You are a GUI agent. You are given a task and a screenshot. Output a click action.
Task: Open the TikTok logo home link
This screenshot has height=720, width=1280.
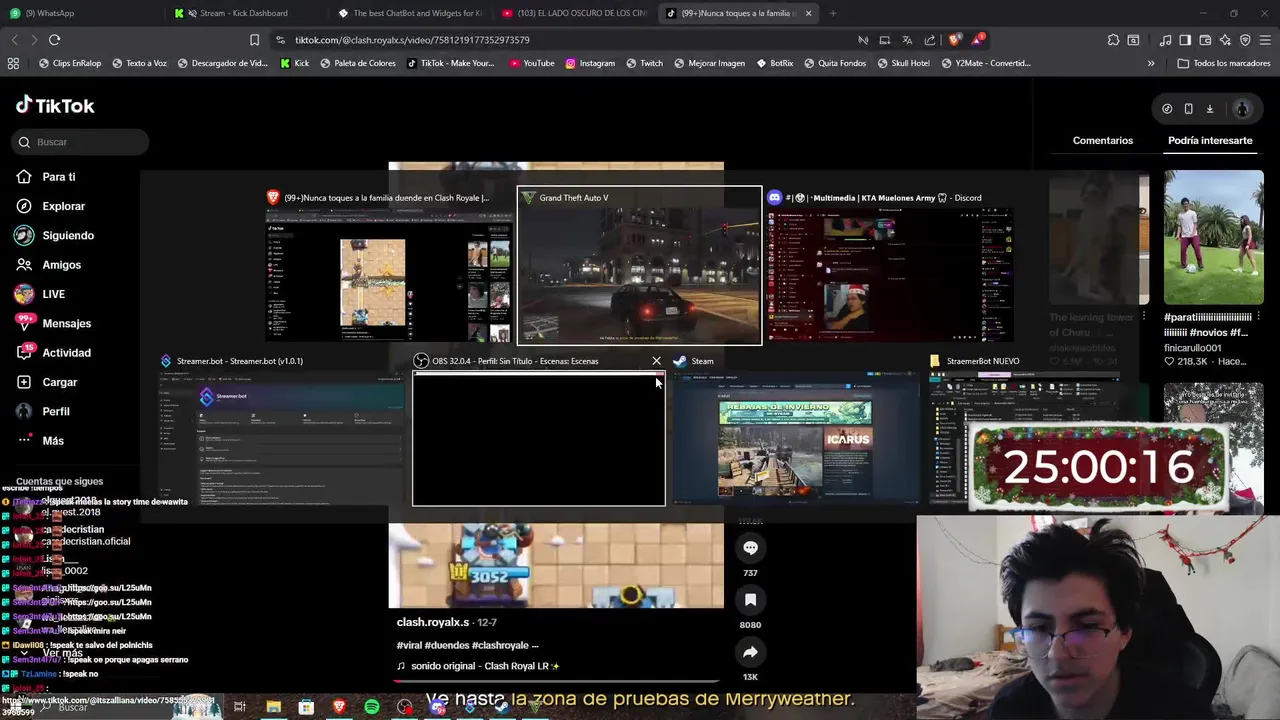pyautogui.click(x=55, y=105)
